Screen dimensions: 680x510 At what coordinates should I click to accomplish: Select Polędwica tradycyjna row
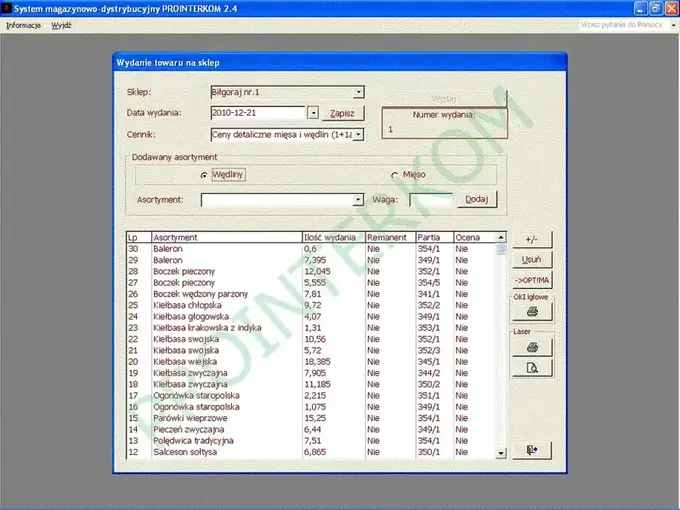[x=311, y=441]
